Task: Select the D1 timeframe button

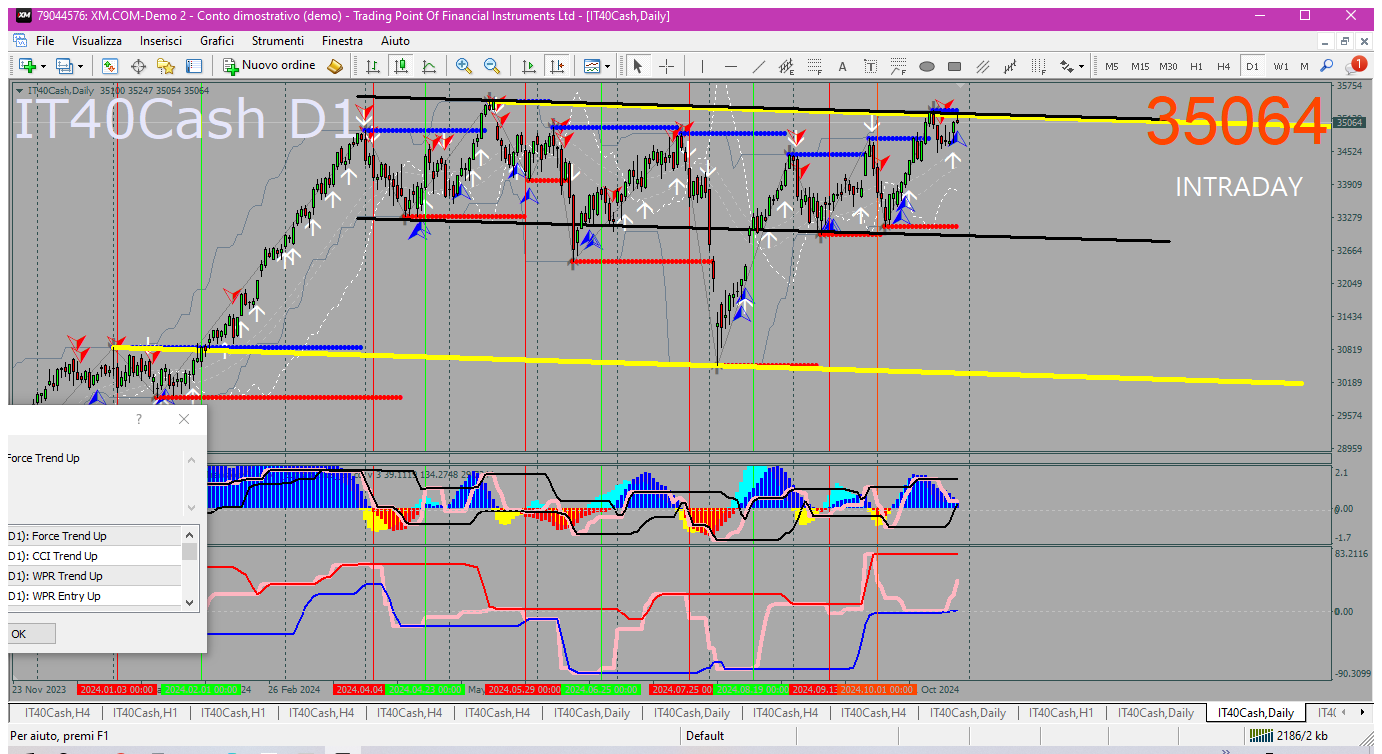Action: coord(1252,66)
